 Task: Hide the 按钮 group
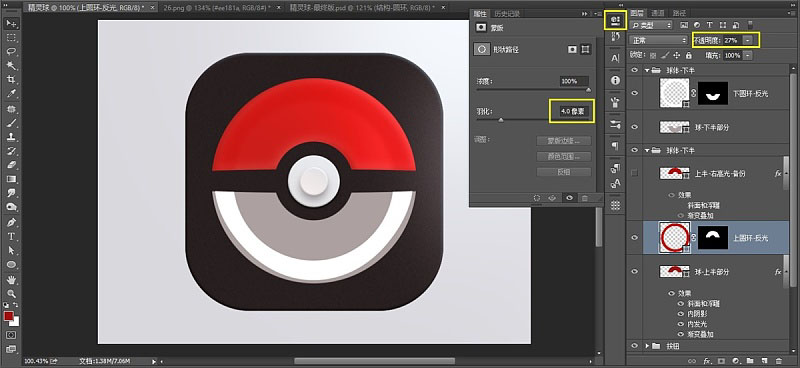[635, 346]
